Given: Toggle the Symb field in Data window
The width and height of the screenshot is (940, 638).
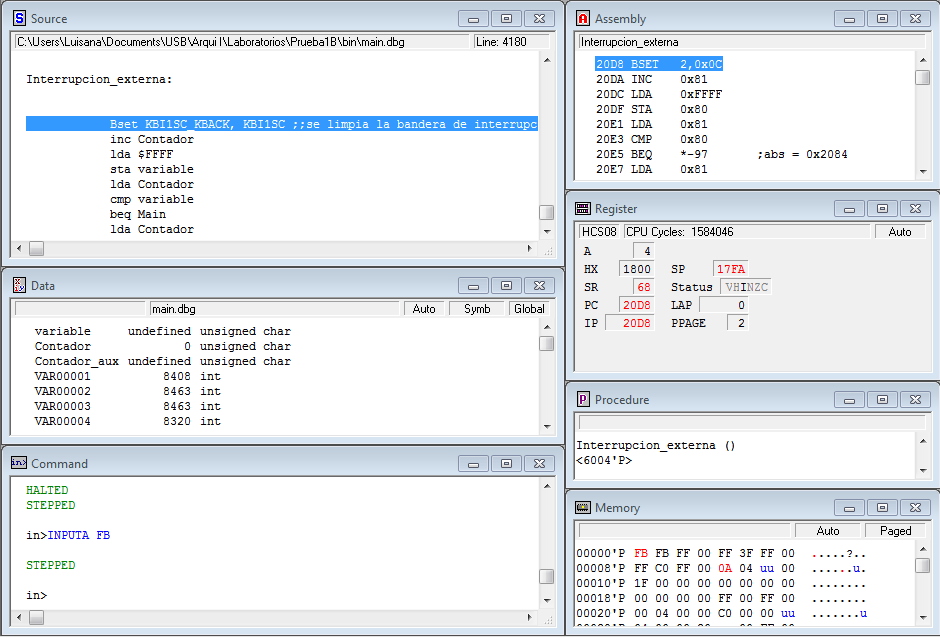Looking at the screenshot, I should [x=477, y=309].
